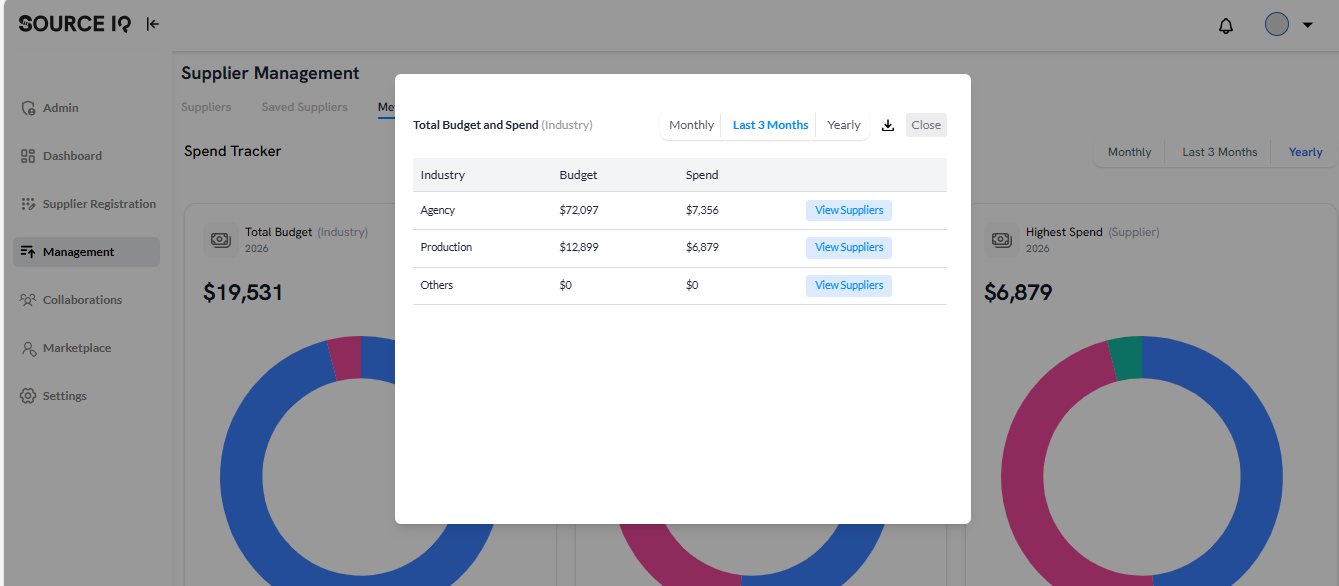Switch to the Suppliers tab
This screenshot has height=586, width=1339.
click(206, 106)
